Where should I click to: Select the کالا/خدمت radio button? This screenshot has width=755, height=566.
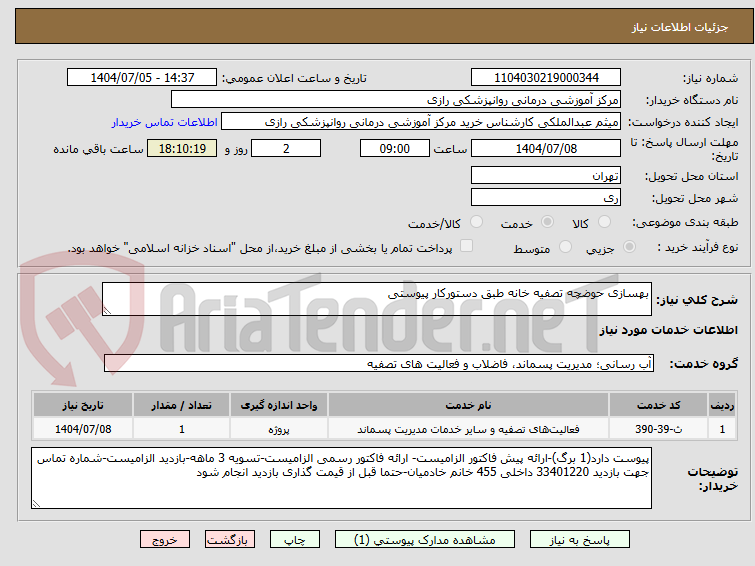click(x=476, y=222)
